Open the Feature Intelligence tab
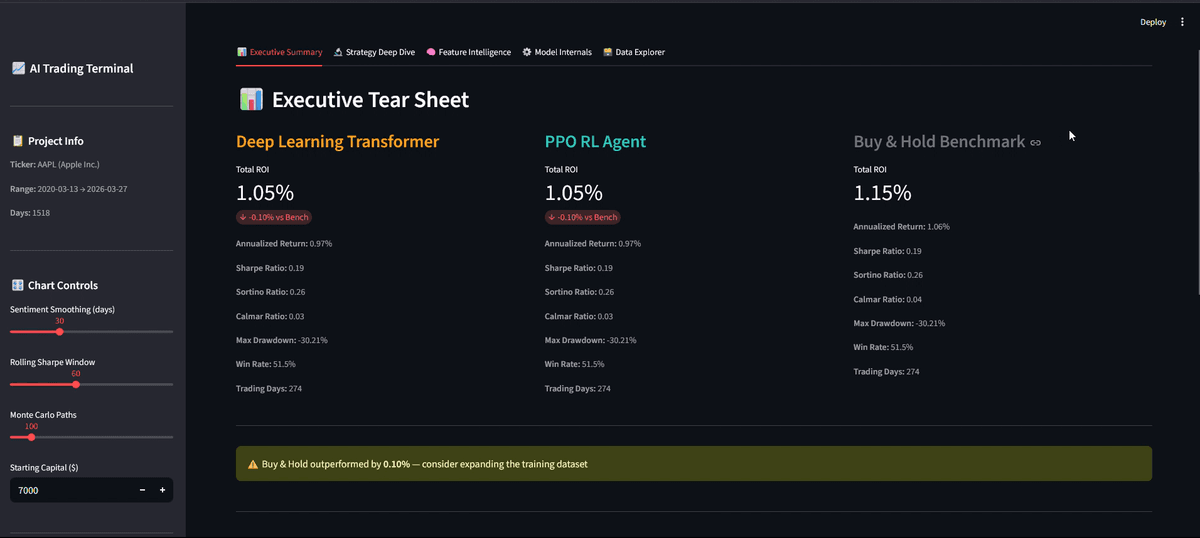Viewport: 1200px width, 538px height. pos(468,52)
